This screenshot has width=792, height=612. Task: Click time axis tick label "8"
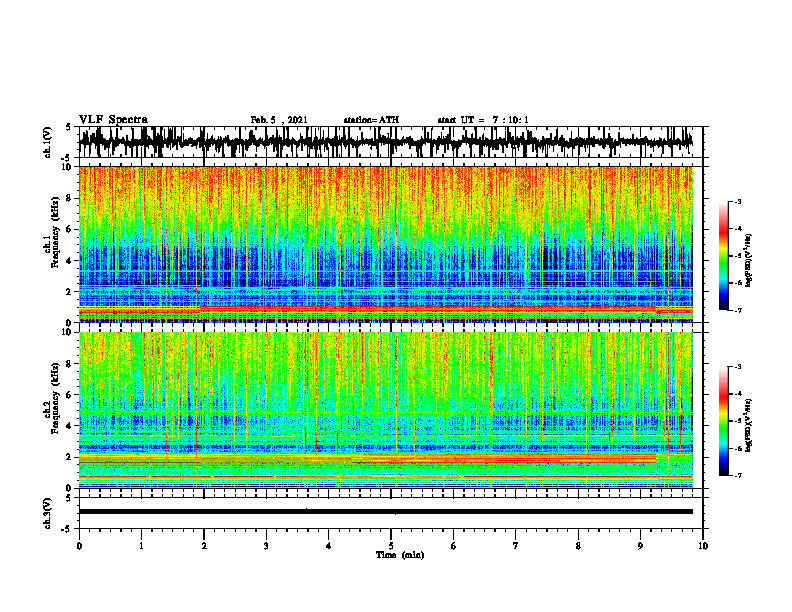click(578, 546)
